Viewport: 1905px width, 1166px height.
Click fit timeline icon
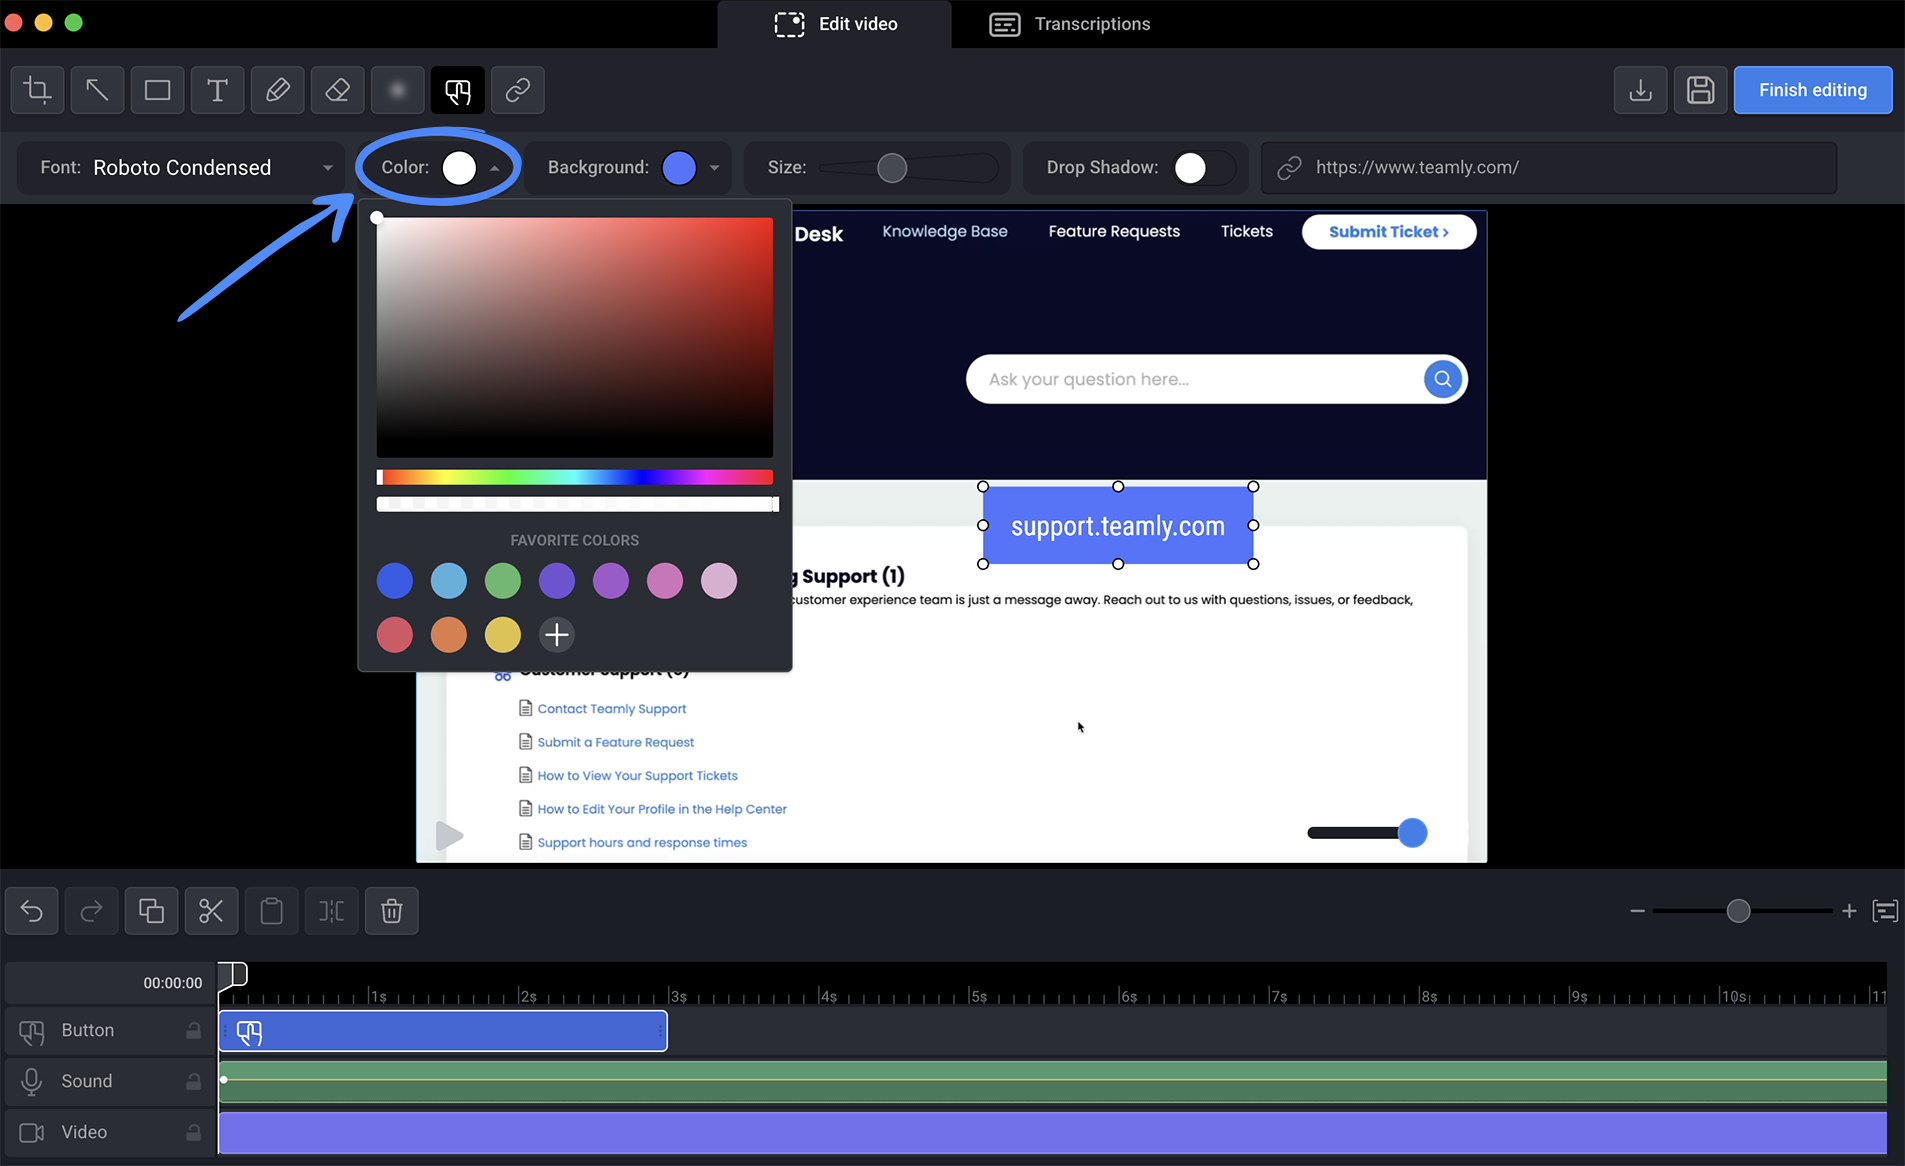(x=1885, y=911)
